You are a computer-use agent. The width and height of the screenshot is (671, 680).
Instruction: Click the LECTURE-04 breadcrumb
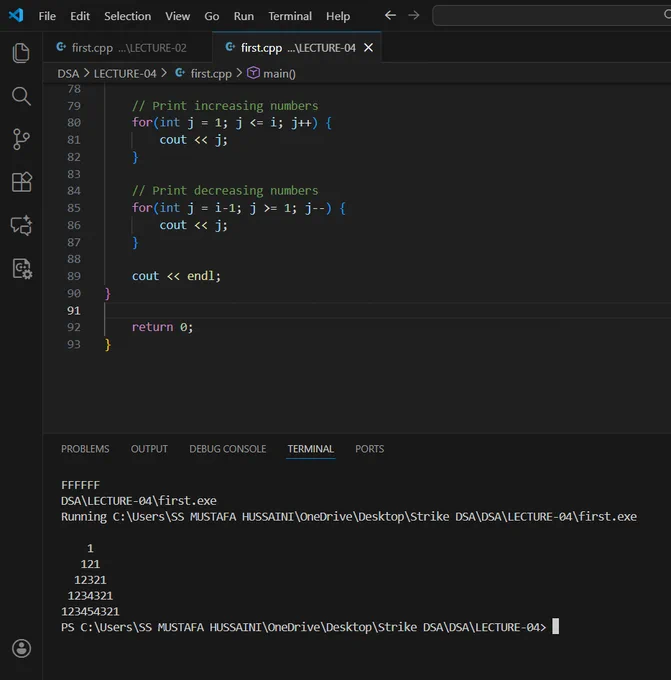point(125,74)
